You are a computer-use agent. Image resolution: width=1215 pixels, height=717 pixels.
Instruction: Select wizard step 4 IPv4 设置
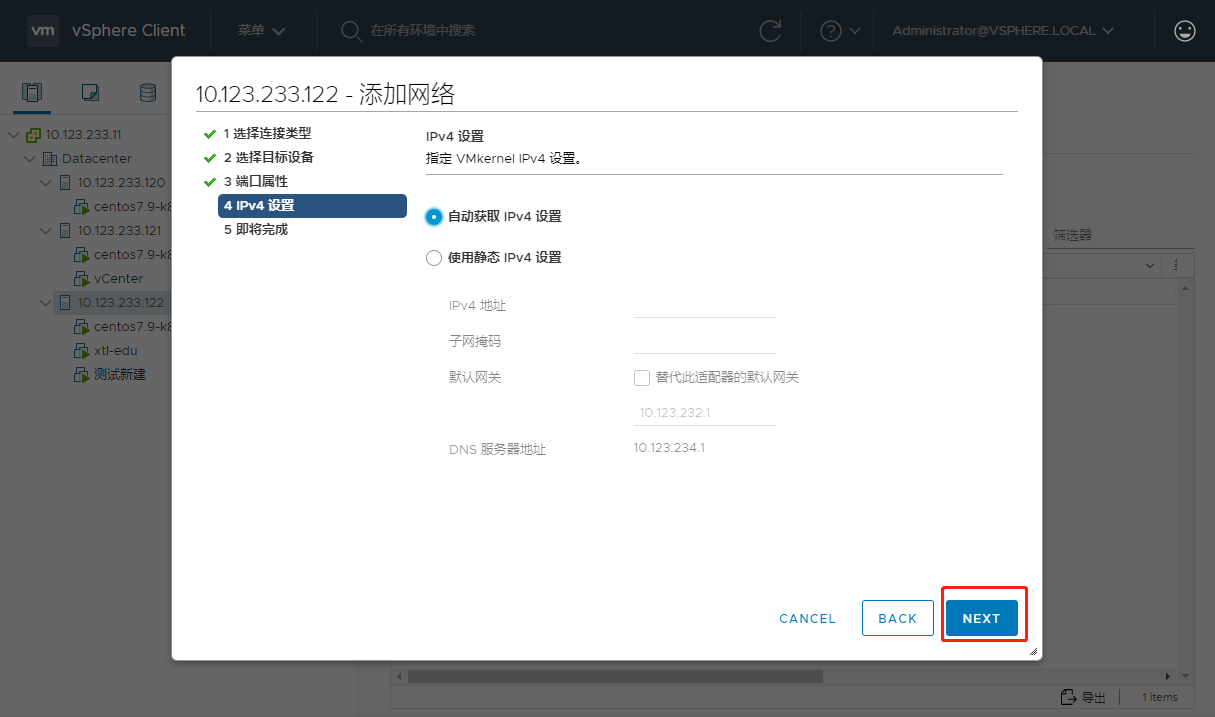(x=312, y=206)
